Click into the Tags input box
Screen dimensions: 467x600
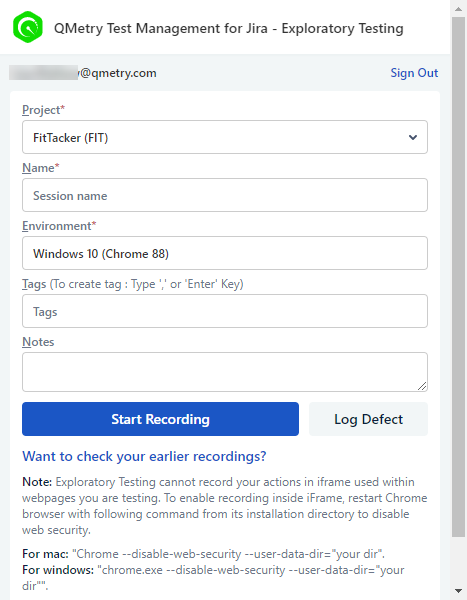[225, 311]
